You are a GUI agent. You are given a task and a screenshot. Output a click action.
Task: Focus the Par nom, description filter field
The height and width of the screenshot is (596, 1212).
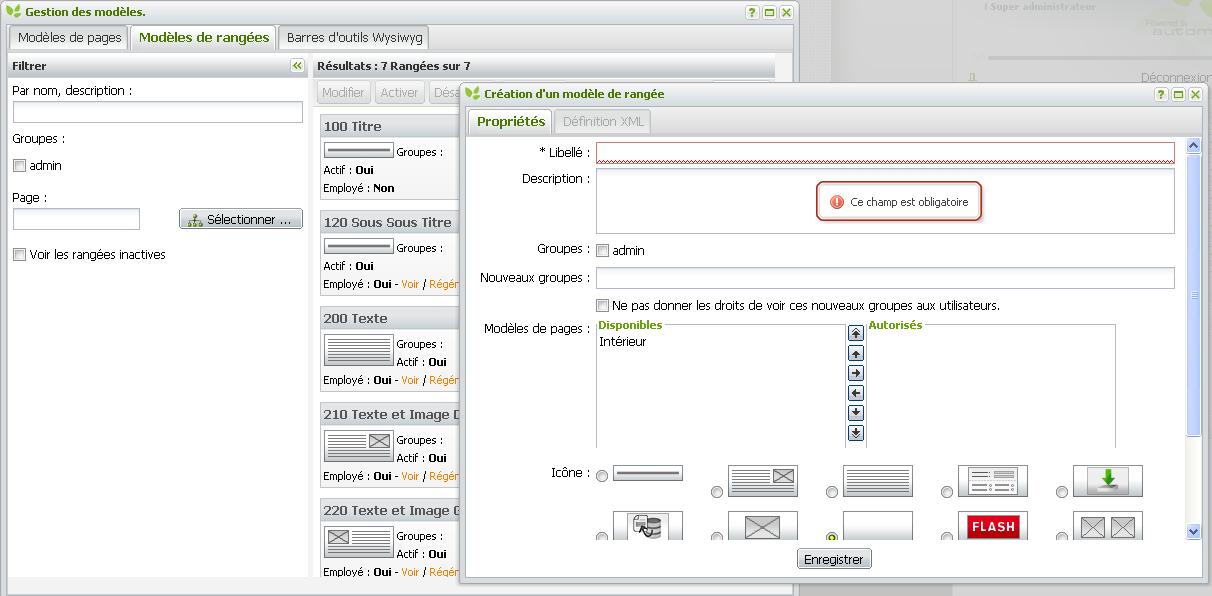pos(158,112)
